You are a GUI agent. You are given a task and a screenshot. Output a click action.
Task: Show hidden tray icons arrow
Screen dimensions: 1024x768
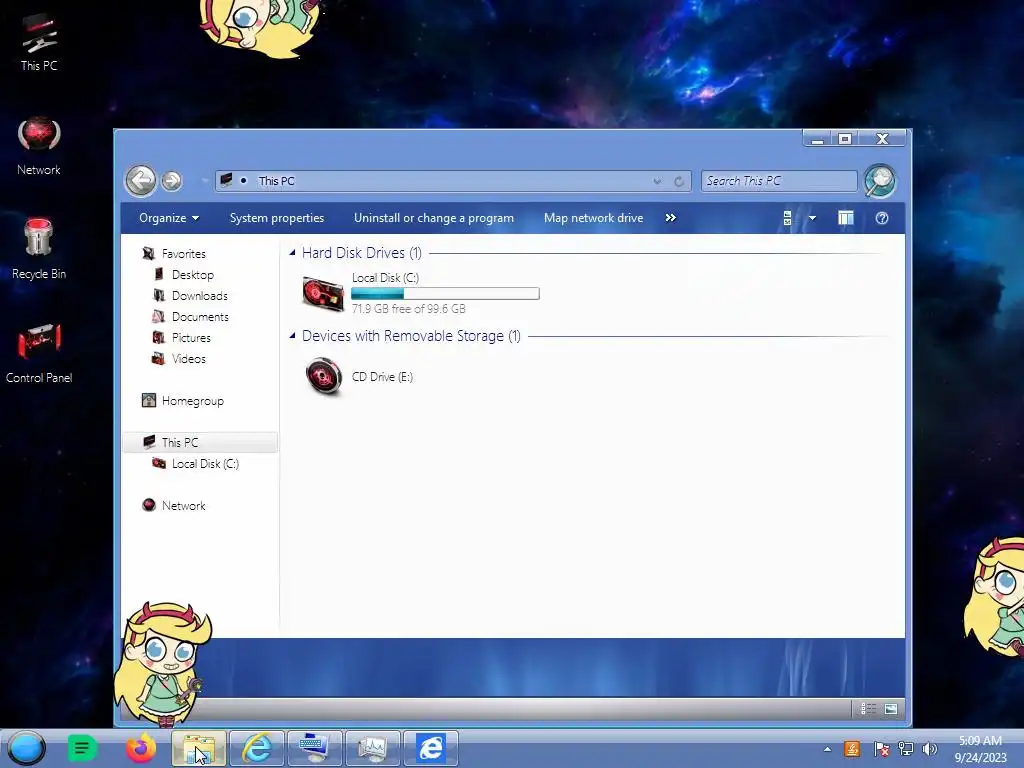tap(827, 749)
